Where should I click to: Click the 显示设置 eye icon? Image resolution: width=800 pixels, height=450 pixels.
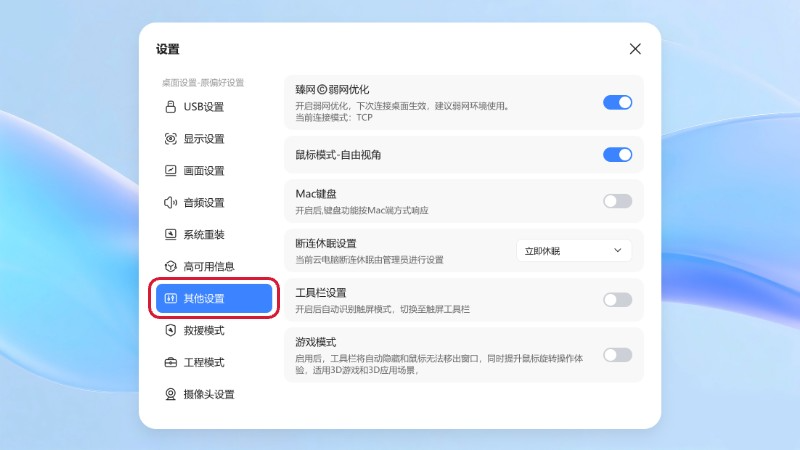click(170, 139)
